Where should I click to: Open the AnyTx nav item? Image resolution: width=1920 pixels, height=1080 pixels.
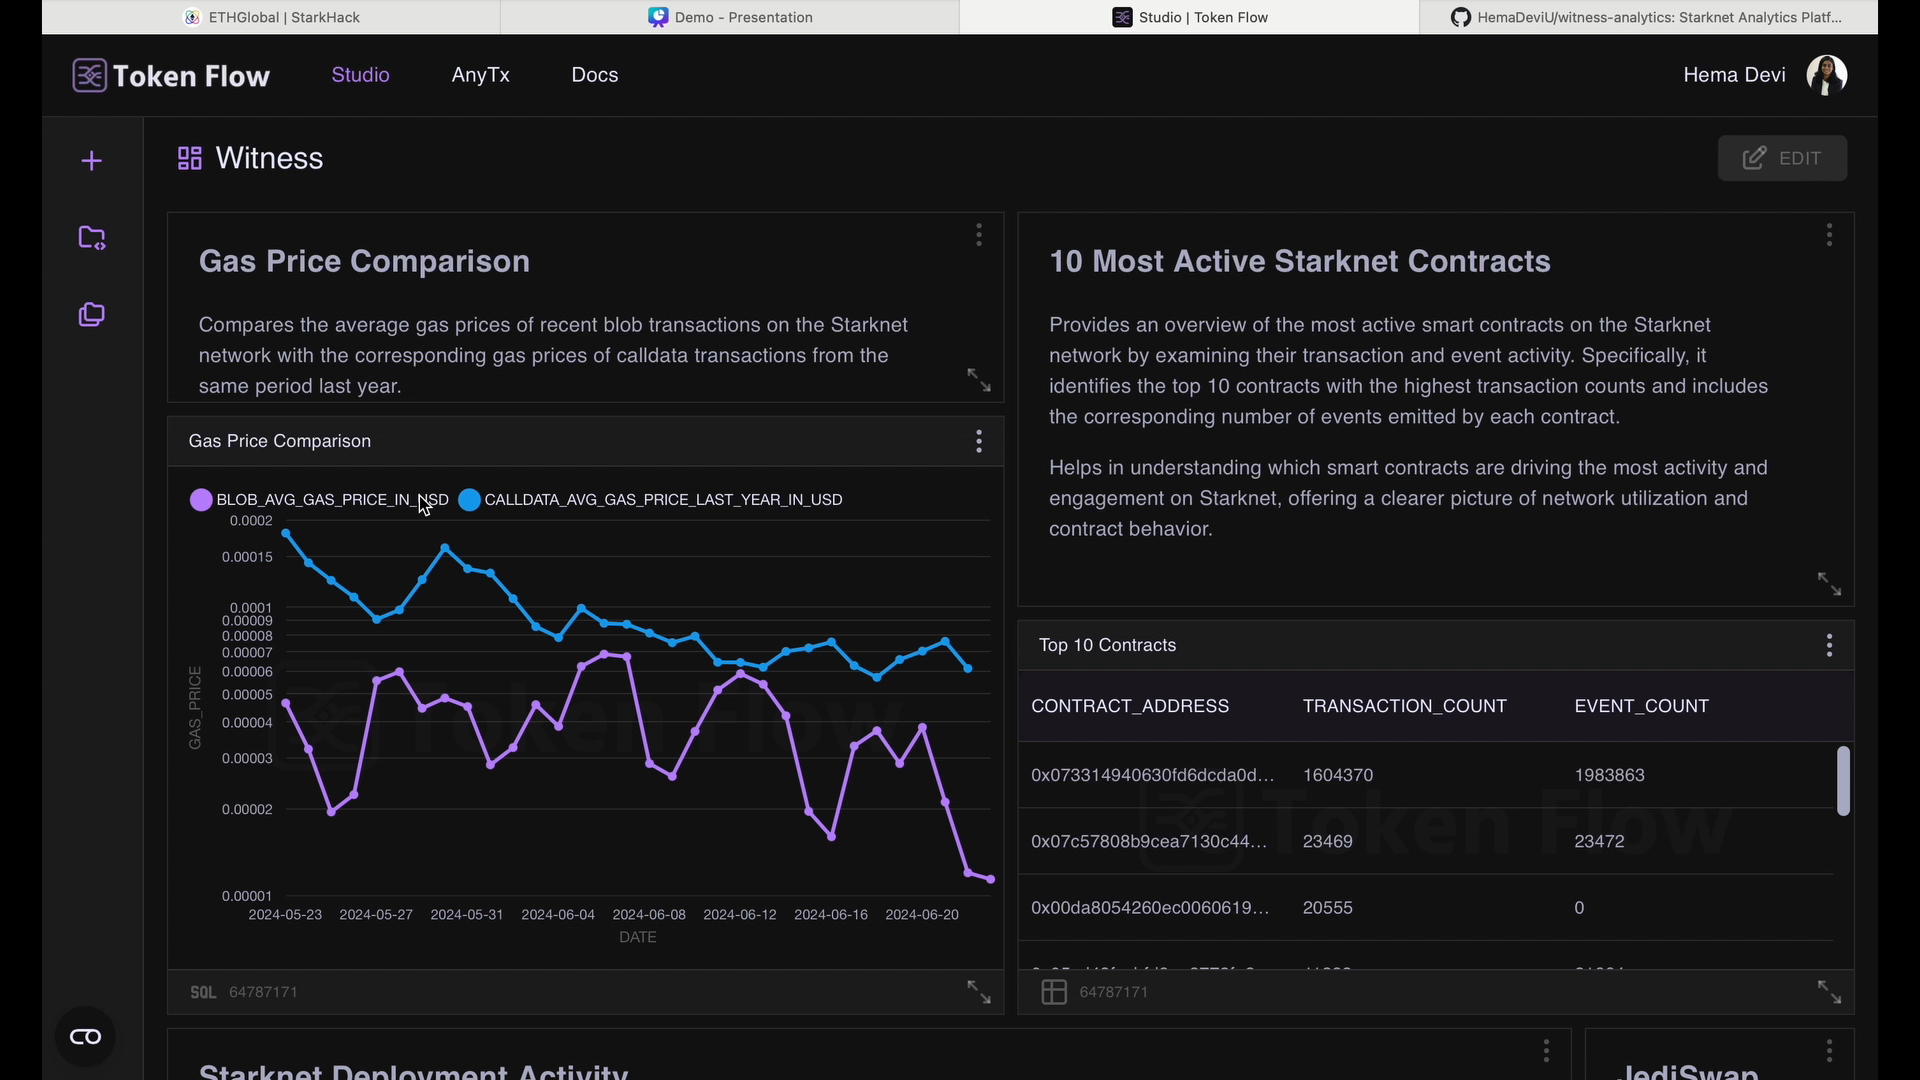pos(481,75)
